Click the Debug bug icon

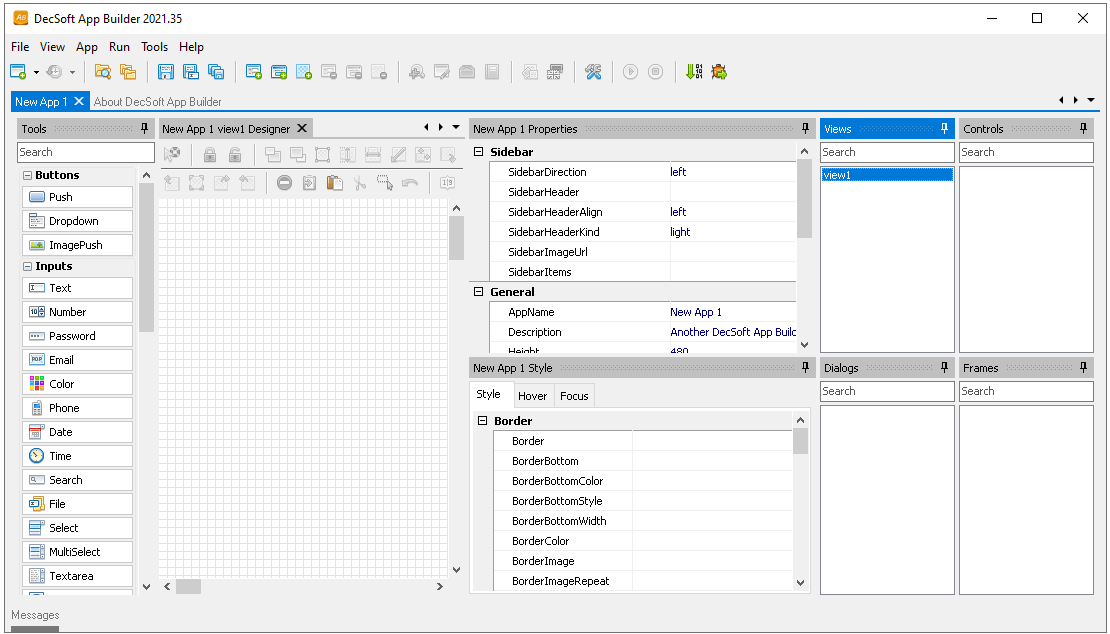[719, 72]
